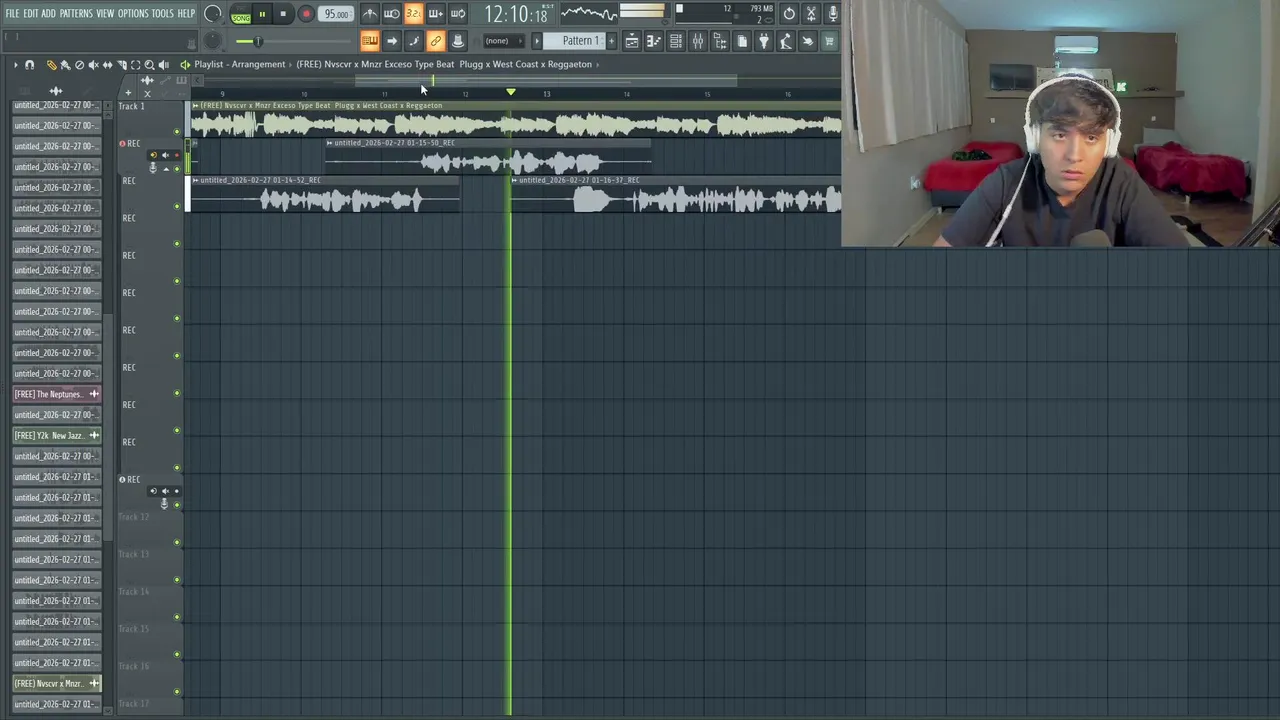Toggle Song/Pattern mode button

[241, 15]
